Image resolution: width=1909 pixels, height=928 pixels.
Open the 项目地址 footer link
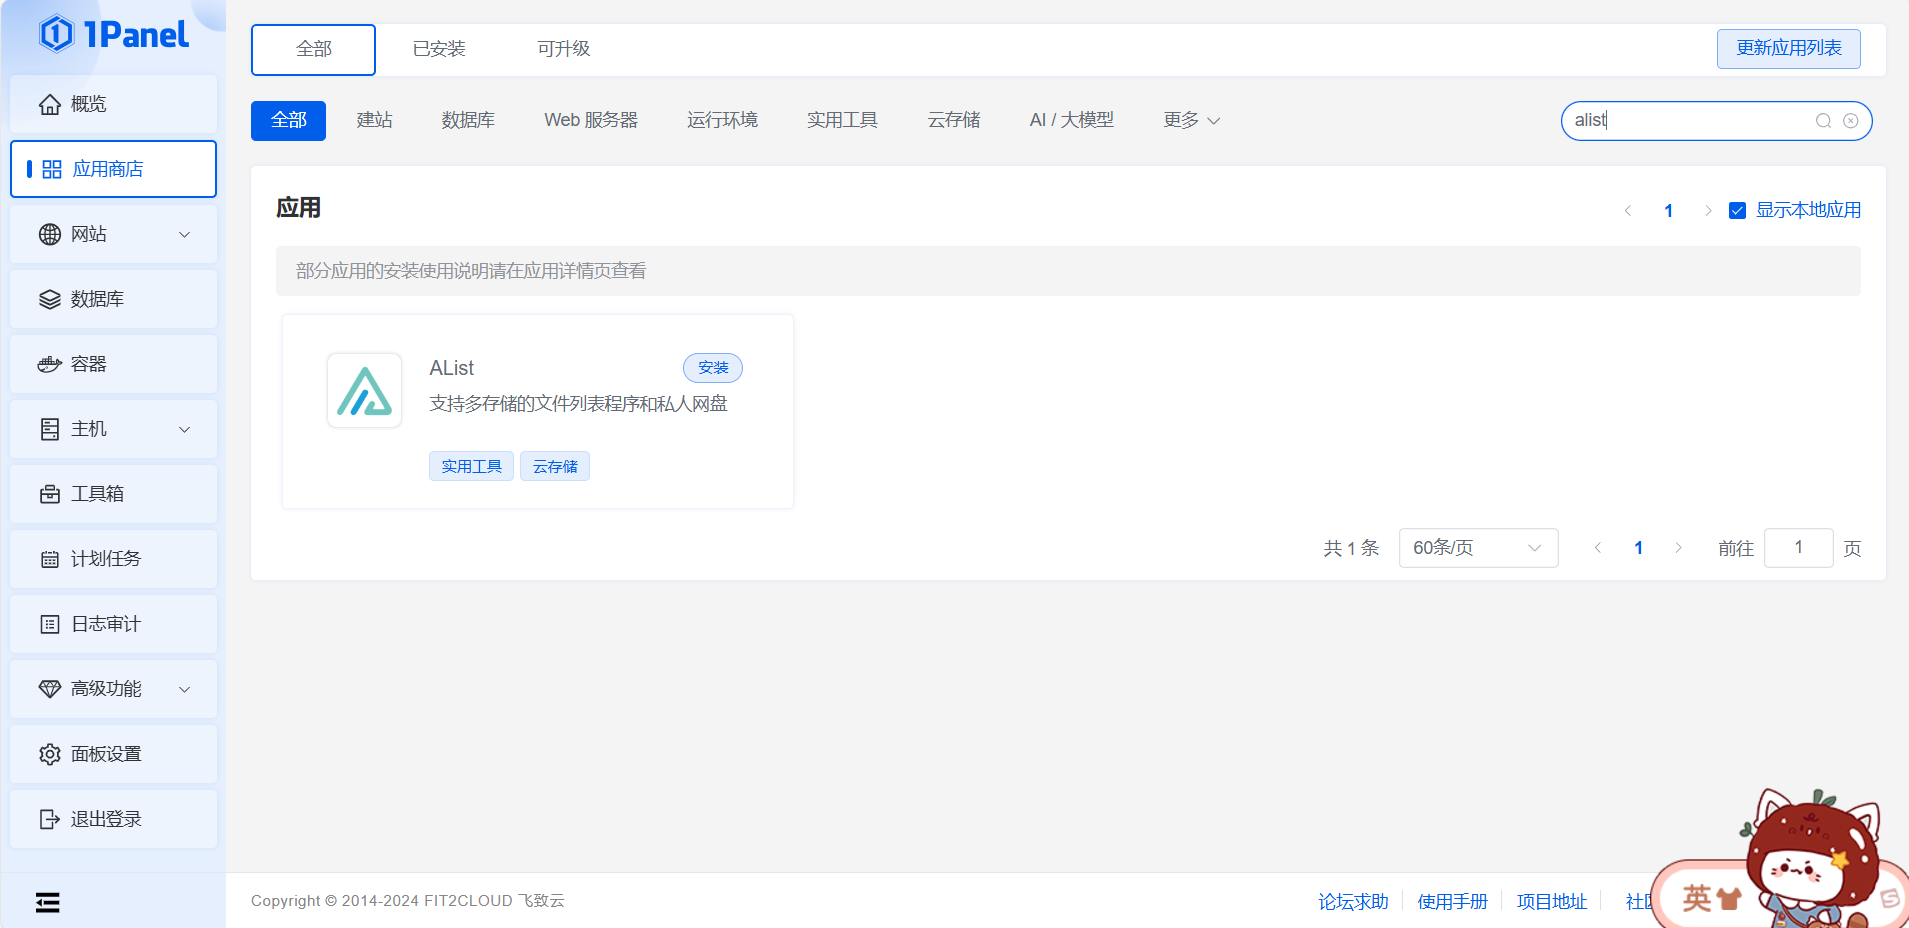(1551, 902)
